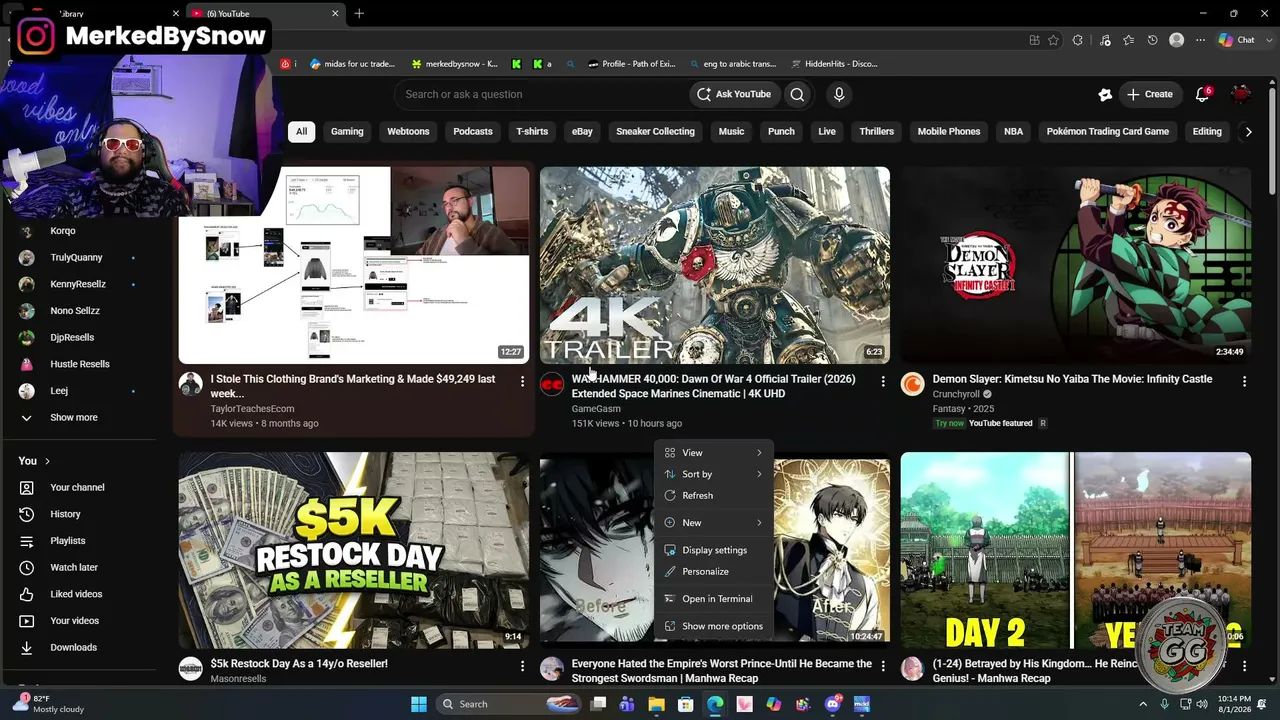Image resolution: width=1280 pixels, height=720 pixels.
Task: Open the Demon Slayer Infinity Castle thumbnail
Action: point(1076,265)
